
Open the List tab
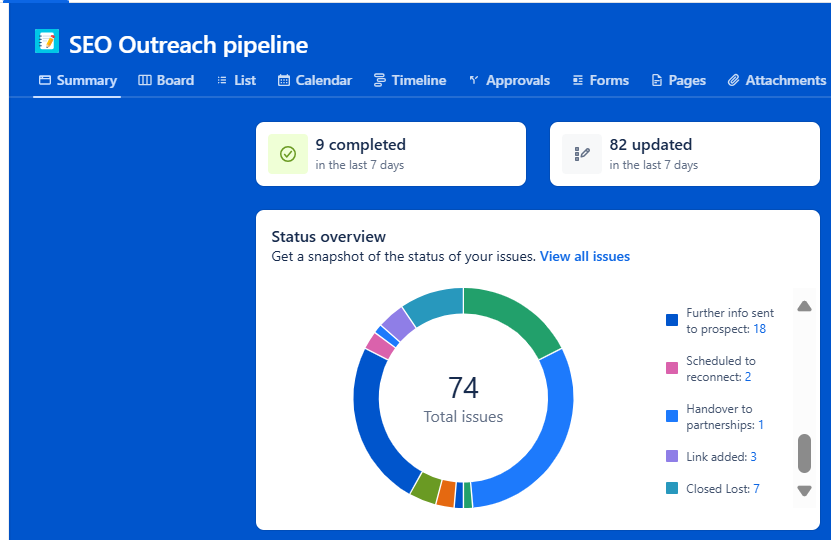pyautogui.click(x=236, y=81)
